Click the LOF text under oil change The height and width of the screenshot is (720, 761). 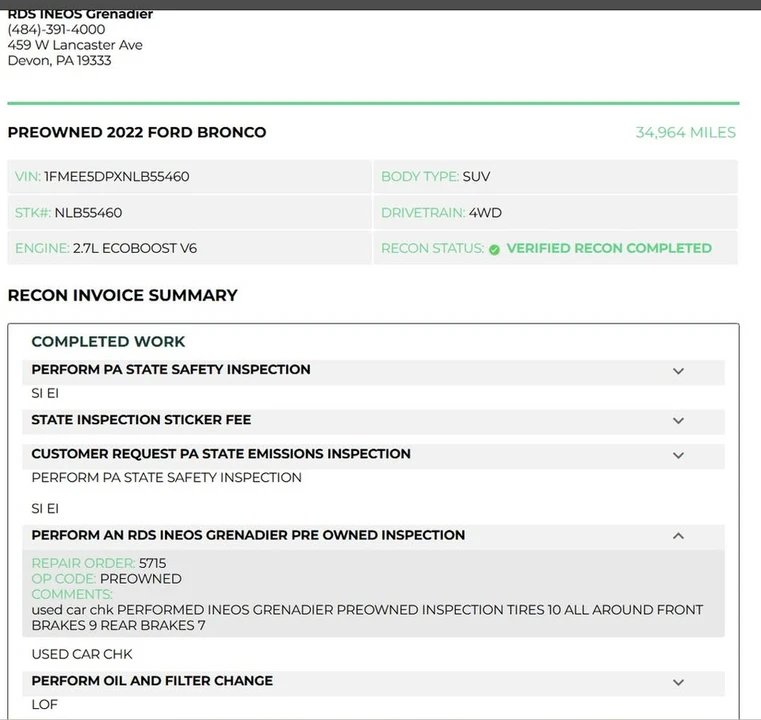44,704
